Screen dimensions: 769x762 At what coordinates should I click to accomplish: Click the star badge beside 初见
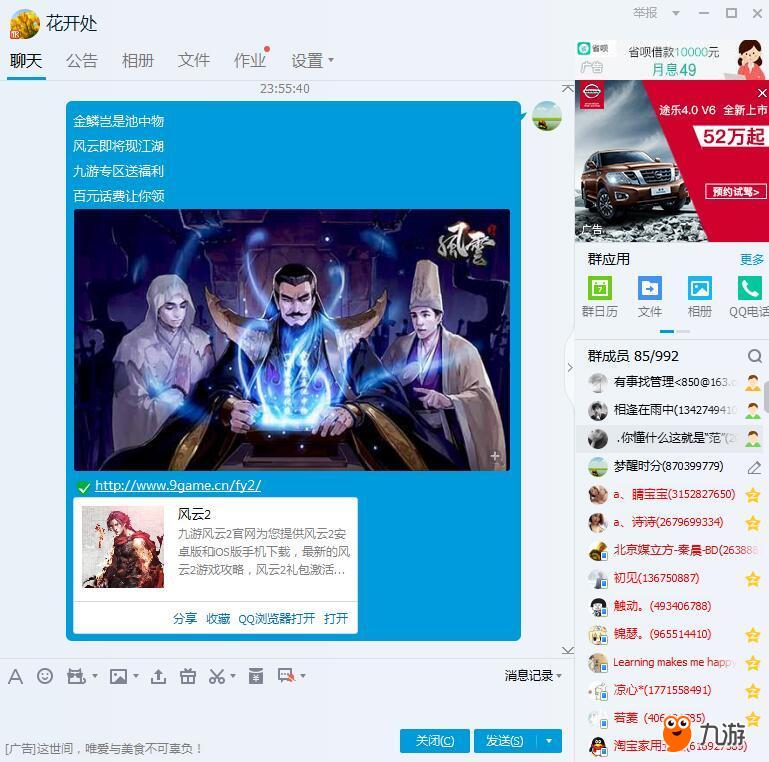coord(752,579)
